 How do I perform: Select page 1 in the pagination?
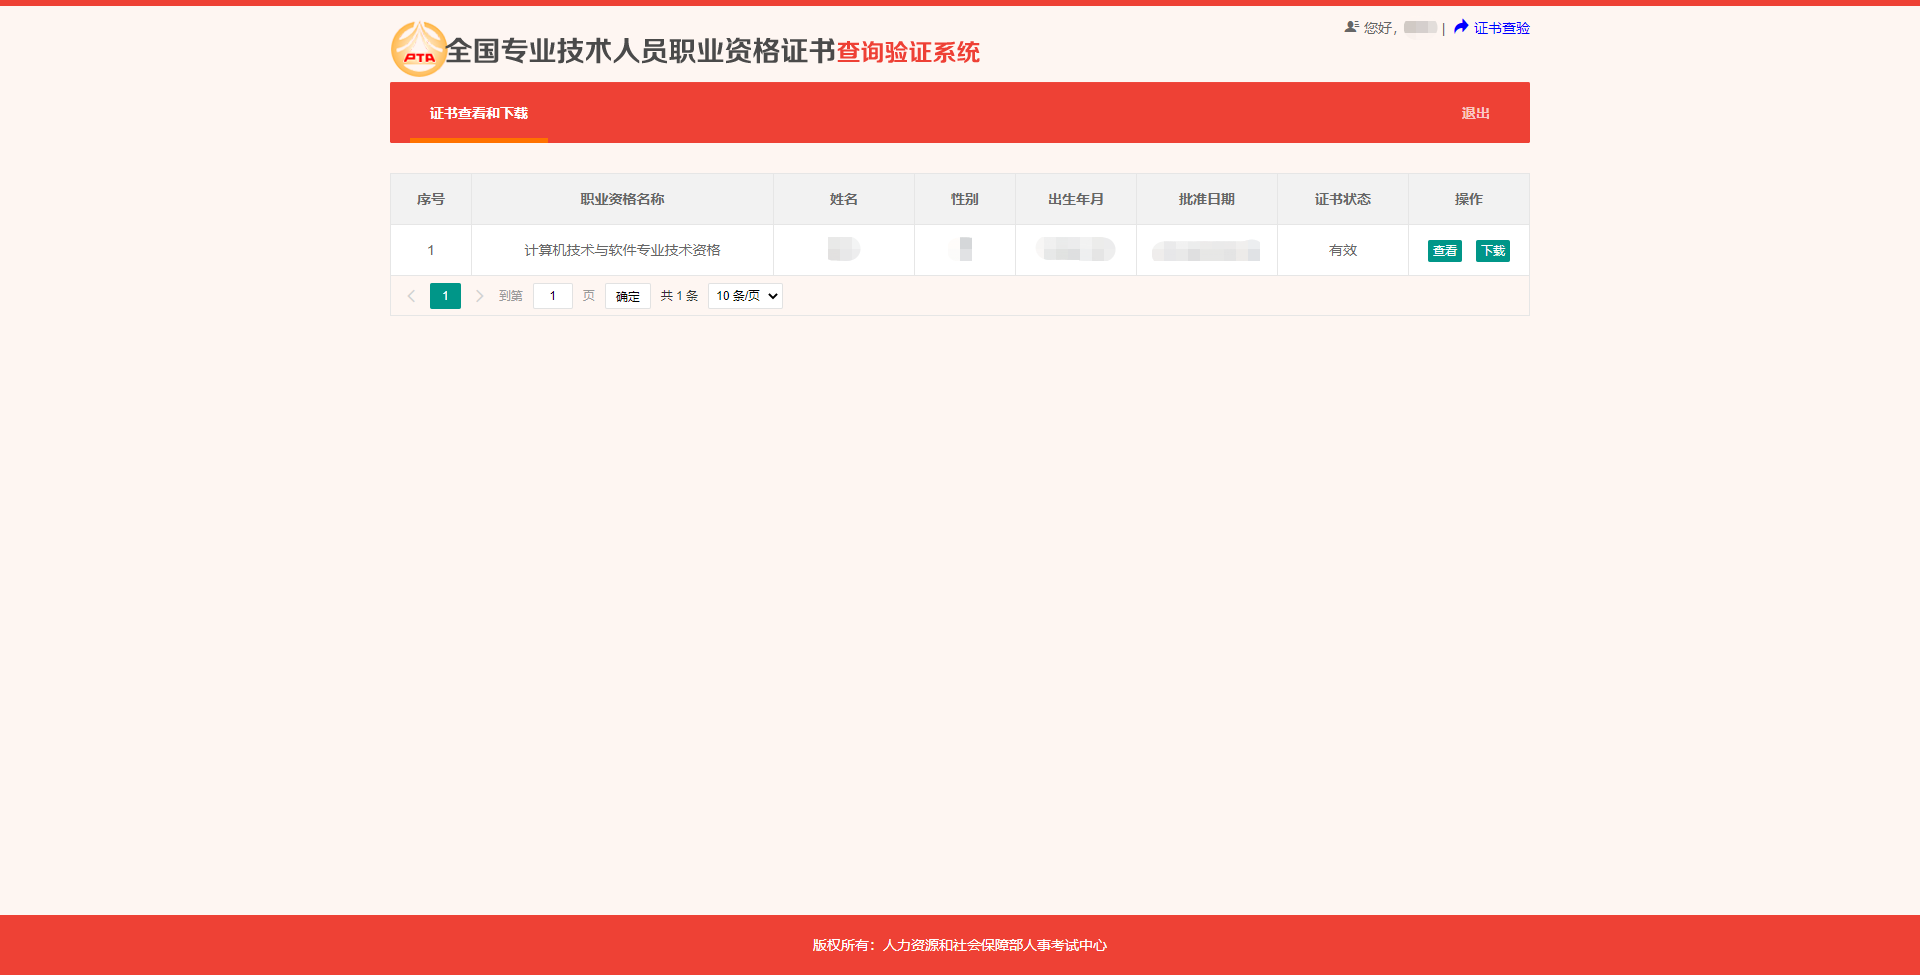click(445, 296)
